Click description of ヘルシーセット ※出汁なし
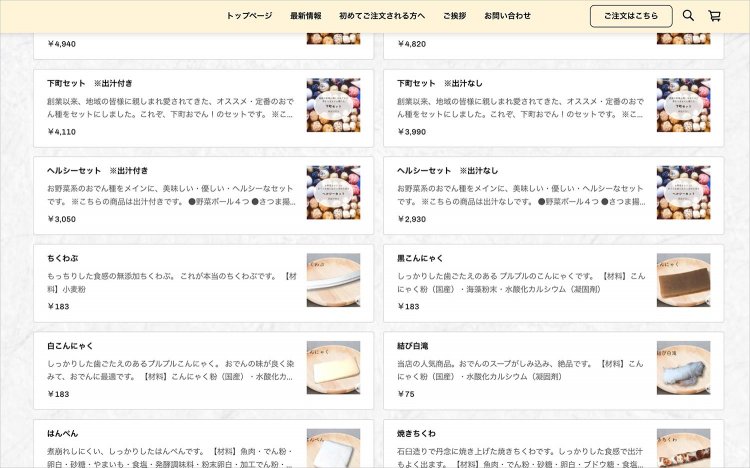Viewport: 750px width, 468px height. pyautogui.click(x=521, y=195)
